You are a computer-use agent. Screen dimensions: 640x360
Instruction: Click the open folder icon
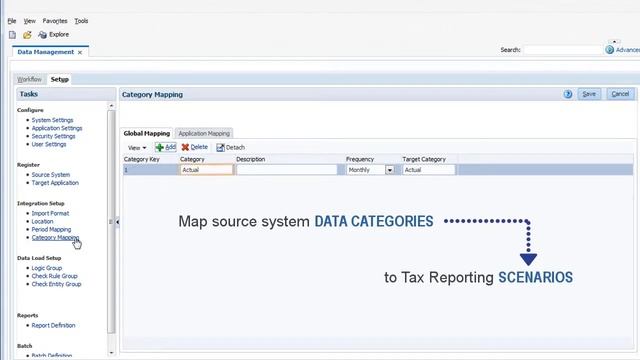click(27, 35)
